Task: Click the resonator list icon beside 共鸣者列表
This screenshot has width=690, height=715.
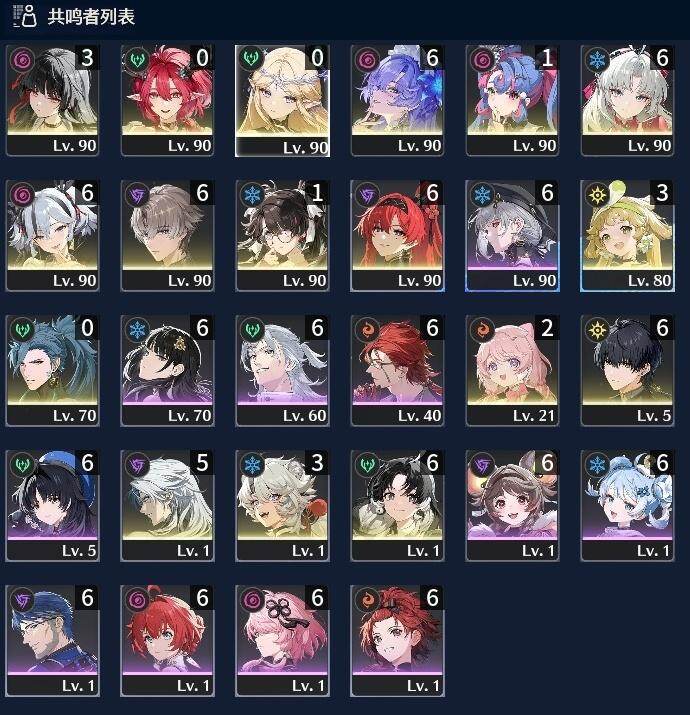Action: [25, 16]
